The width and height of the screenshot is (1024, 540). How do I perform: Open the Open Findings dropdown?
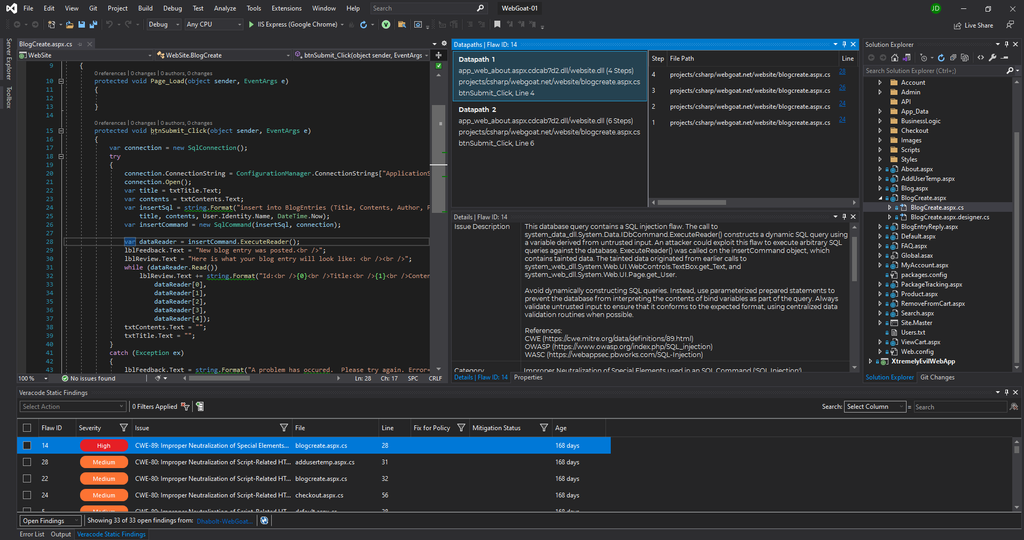click(x=50, y=520)
